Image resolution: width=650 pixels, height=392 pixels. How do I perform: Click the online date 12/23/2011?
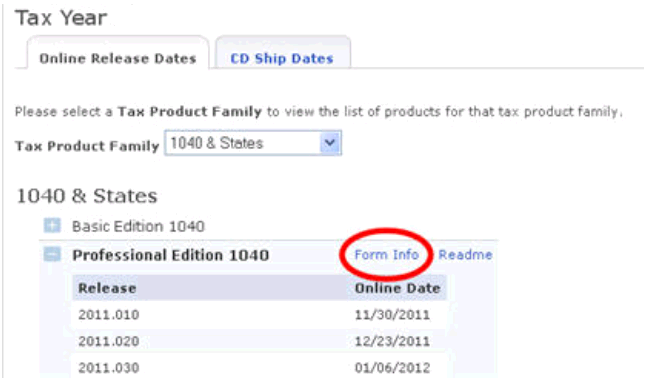392,341
